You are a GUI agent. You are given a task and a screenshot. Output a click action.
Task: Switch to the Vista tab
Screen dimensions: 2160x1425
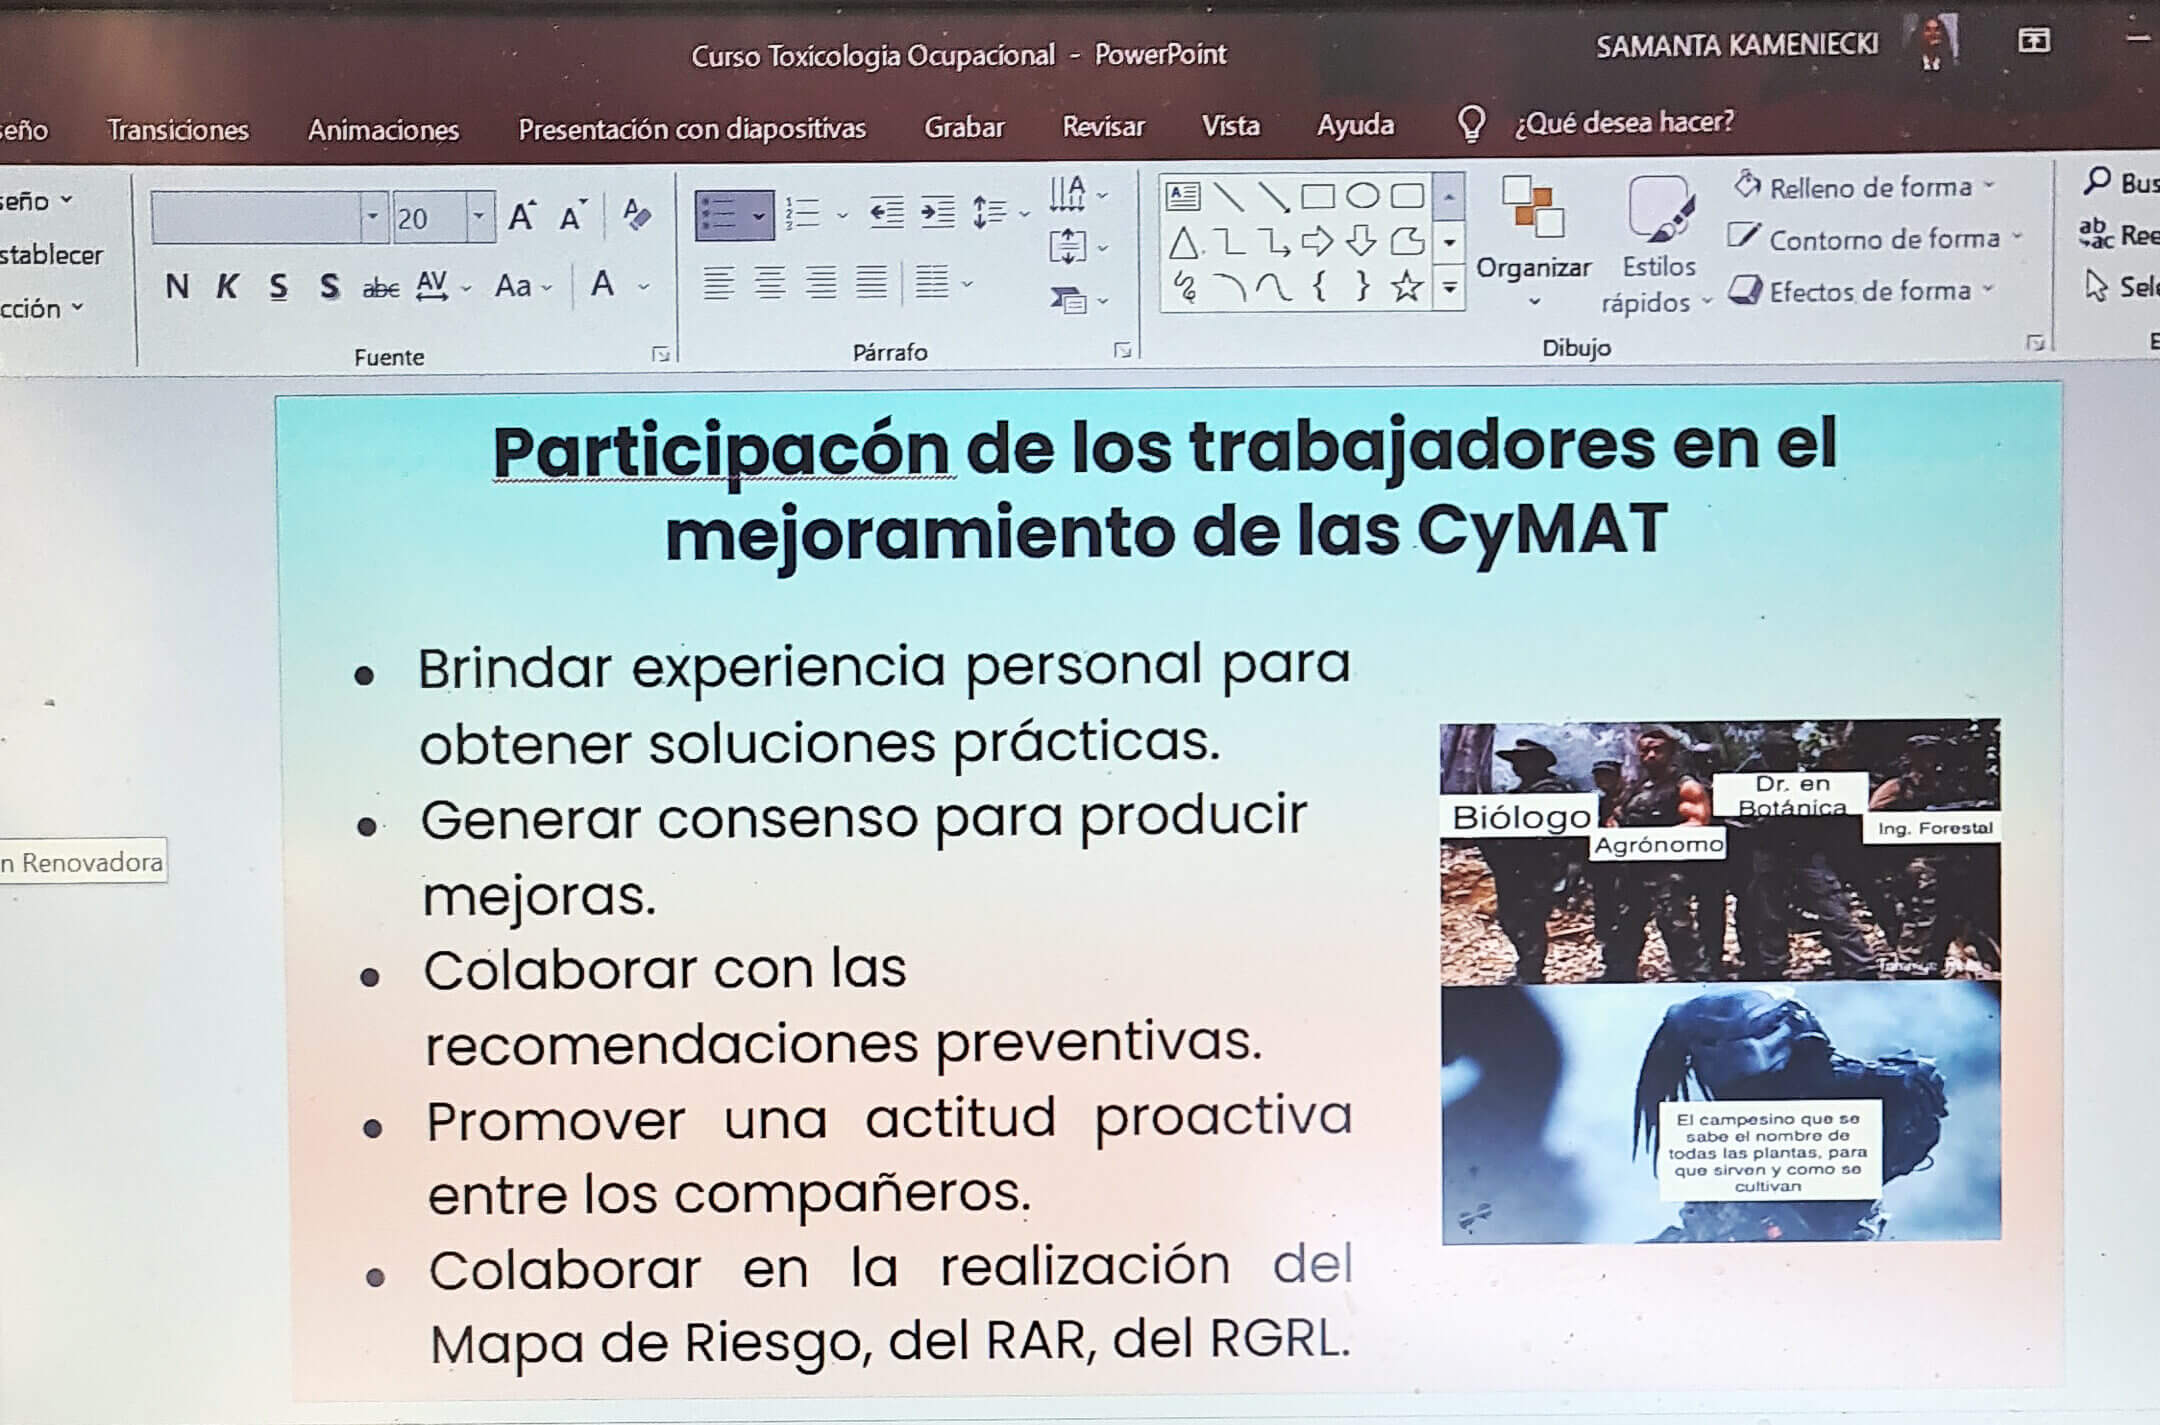(1230, 125)
